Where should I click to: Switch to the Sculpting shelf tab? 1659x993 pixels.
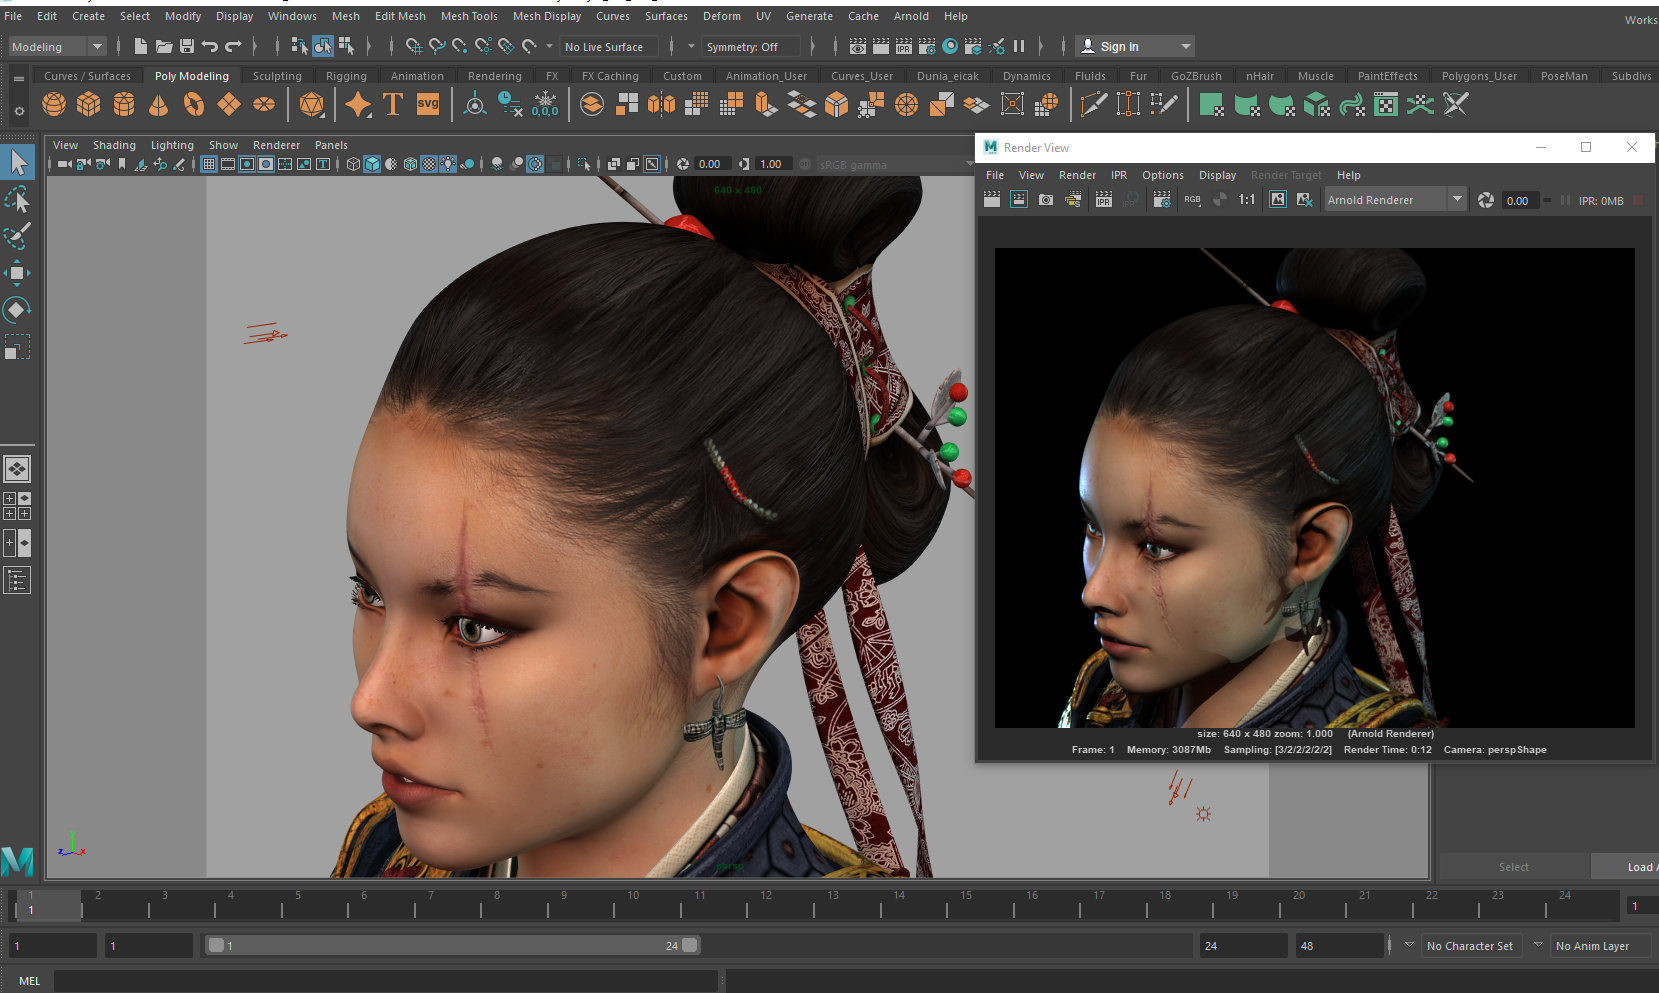(x=276, y=75)
